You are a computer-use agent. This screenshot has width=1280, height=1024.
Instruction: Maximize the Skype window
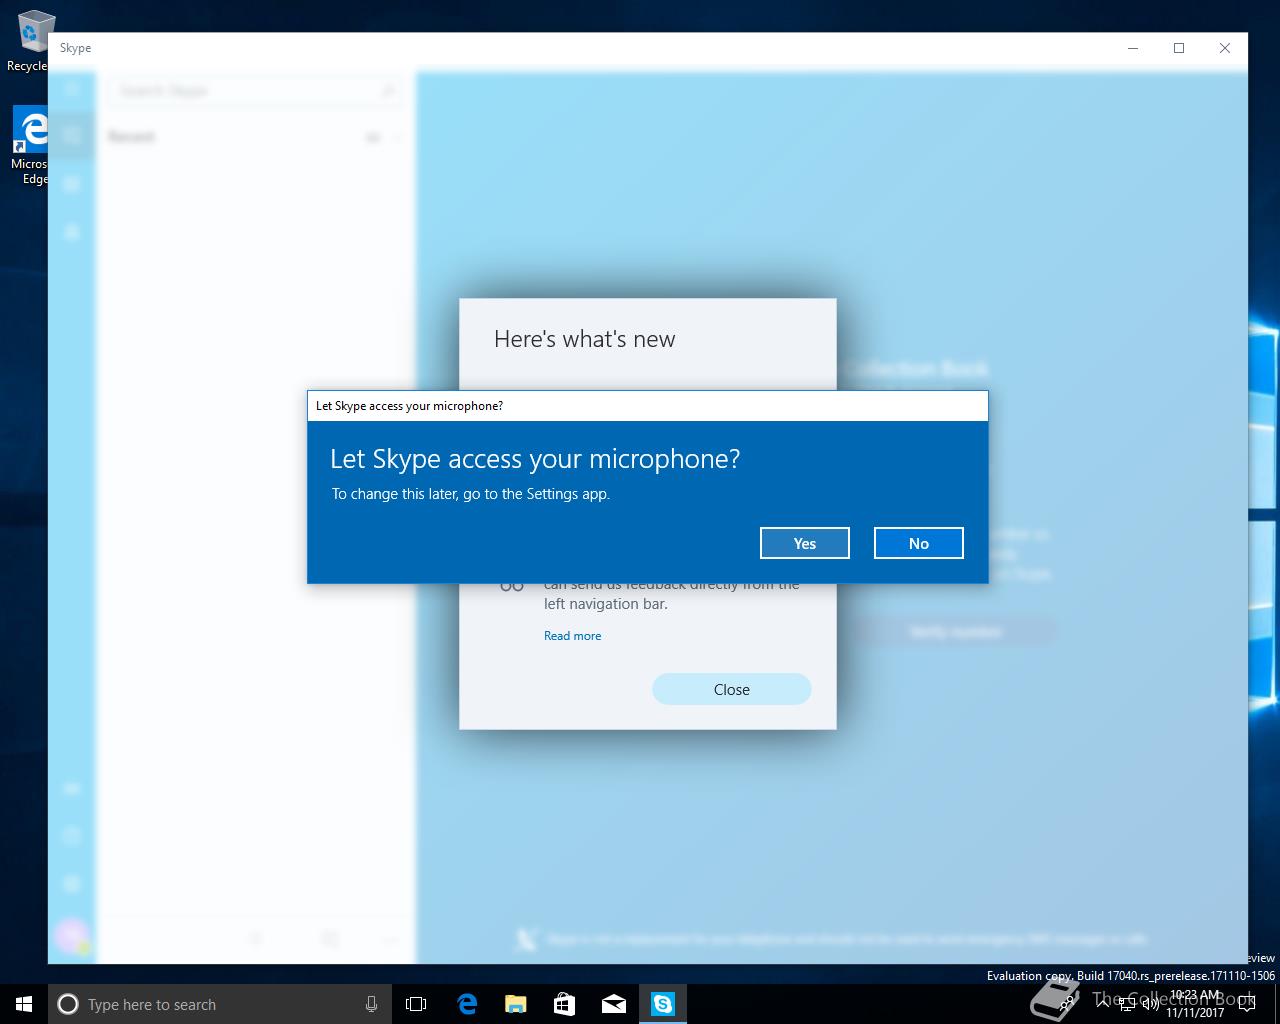click(1179, 48)
